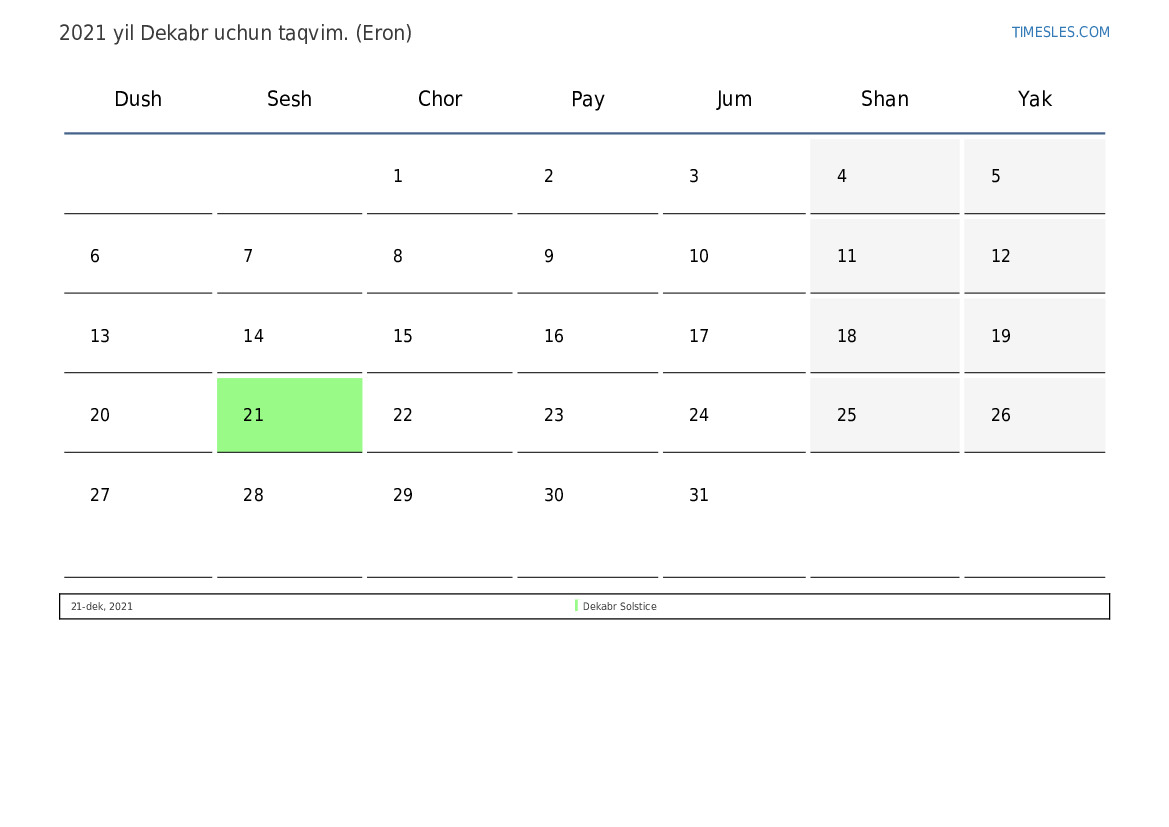This screenshot has width=1169, height=827.
Task: Select the Shan weekday header
Action: (885, 99)
